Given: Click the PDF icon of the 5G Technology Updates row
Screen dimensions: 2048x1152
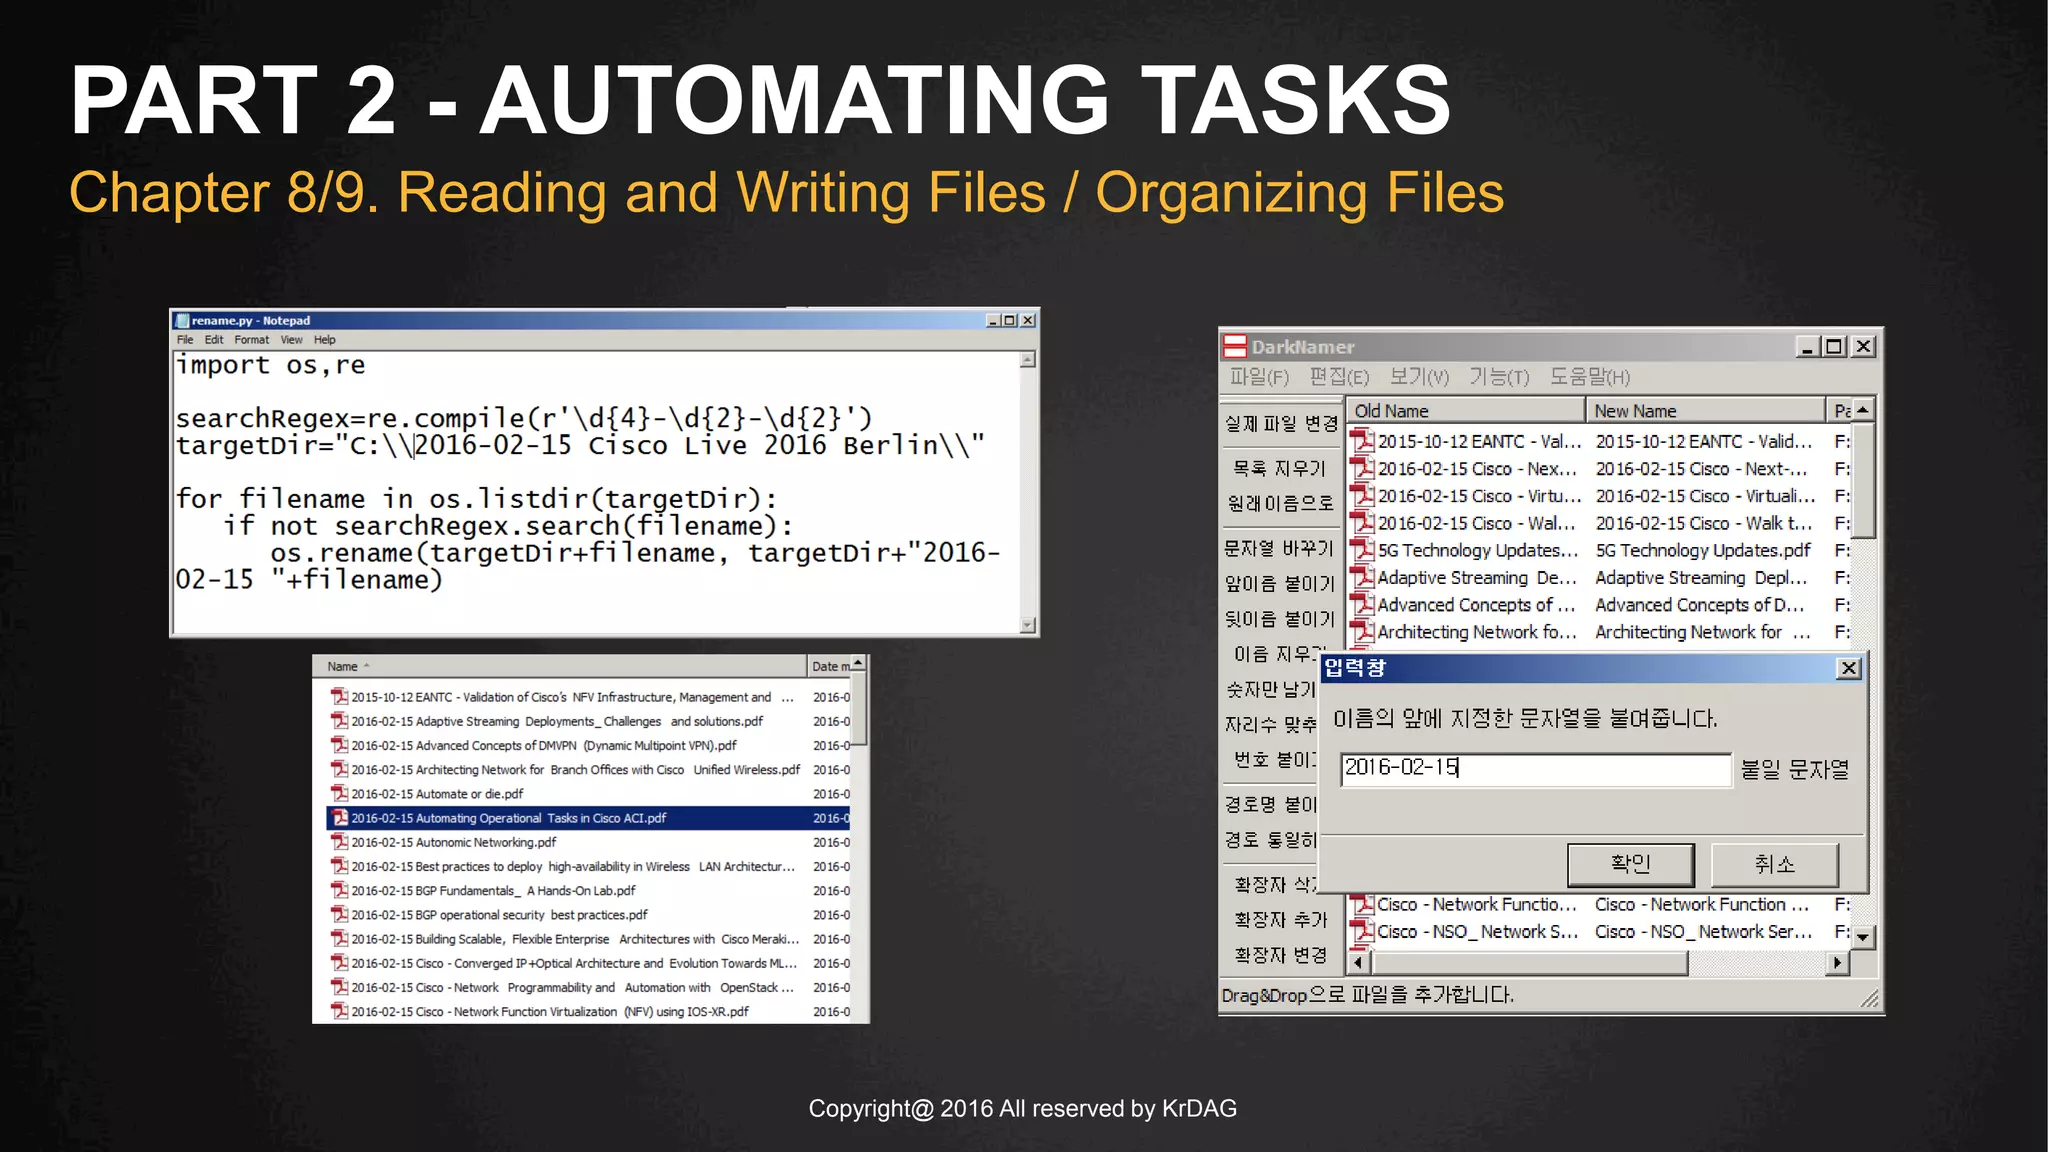Looking at the screenshot, I should (x=1361, y=550).
